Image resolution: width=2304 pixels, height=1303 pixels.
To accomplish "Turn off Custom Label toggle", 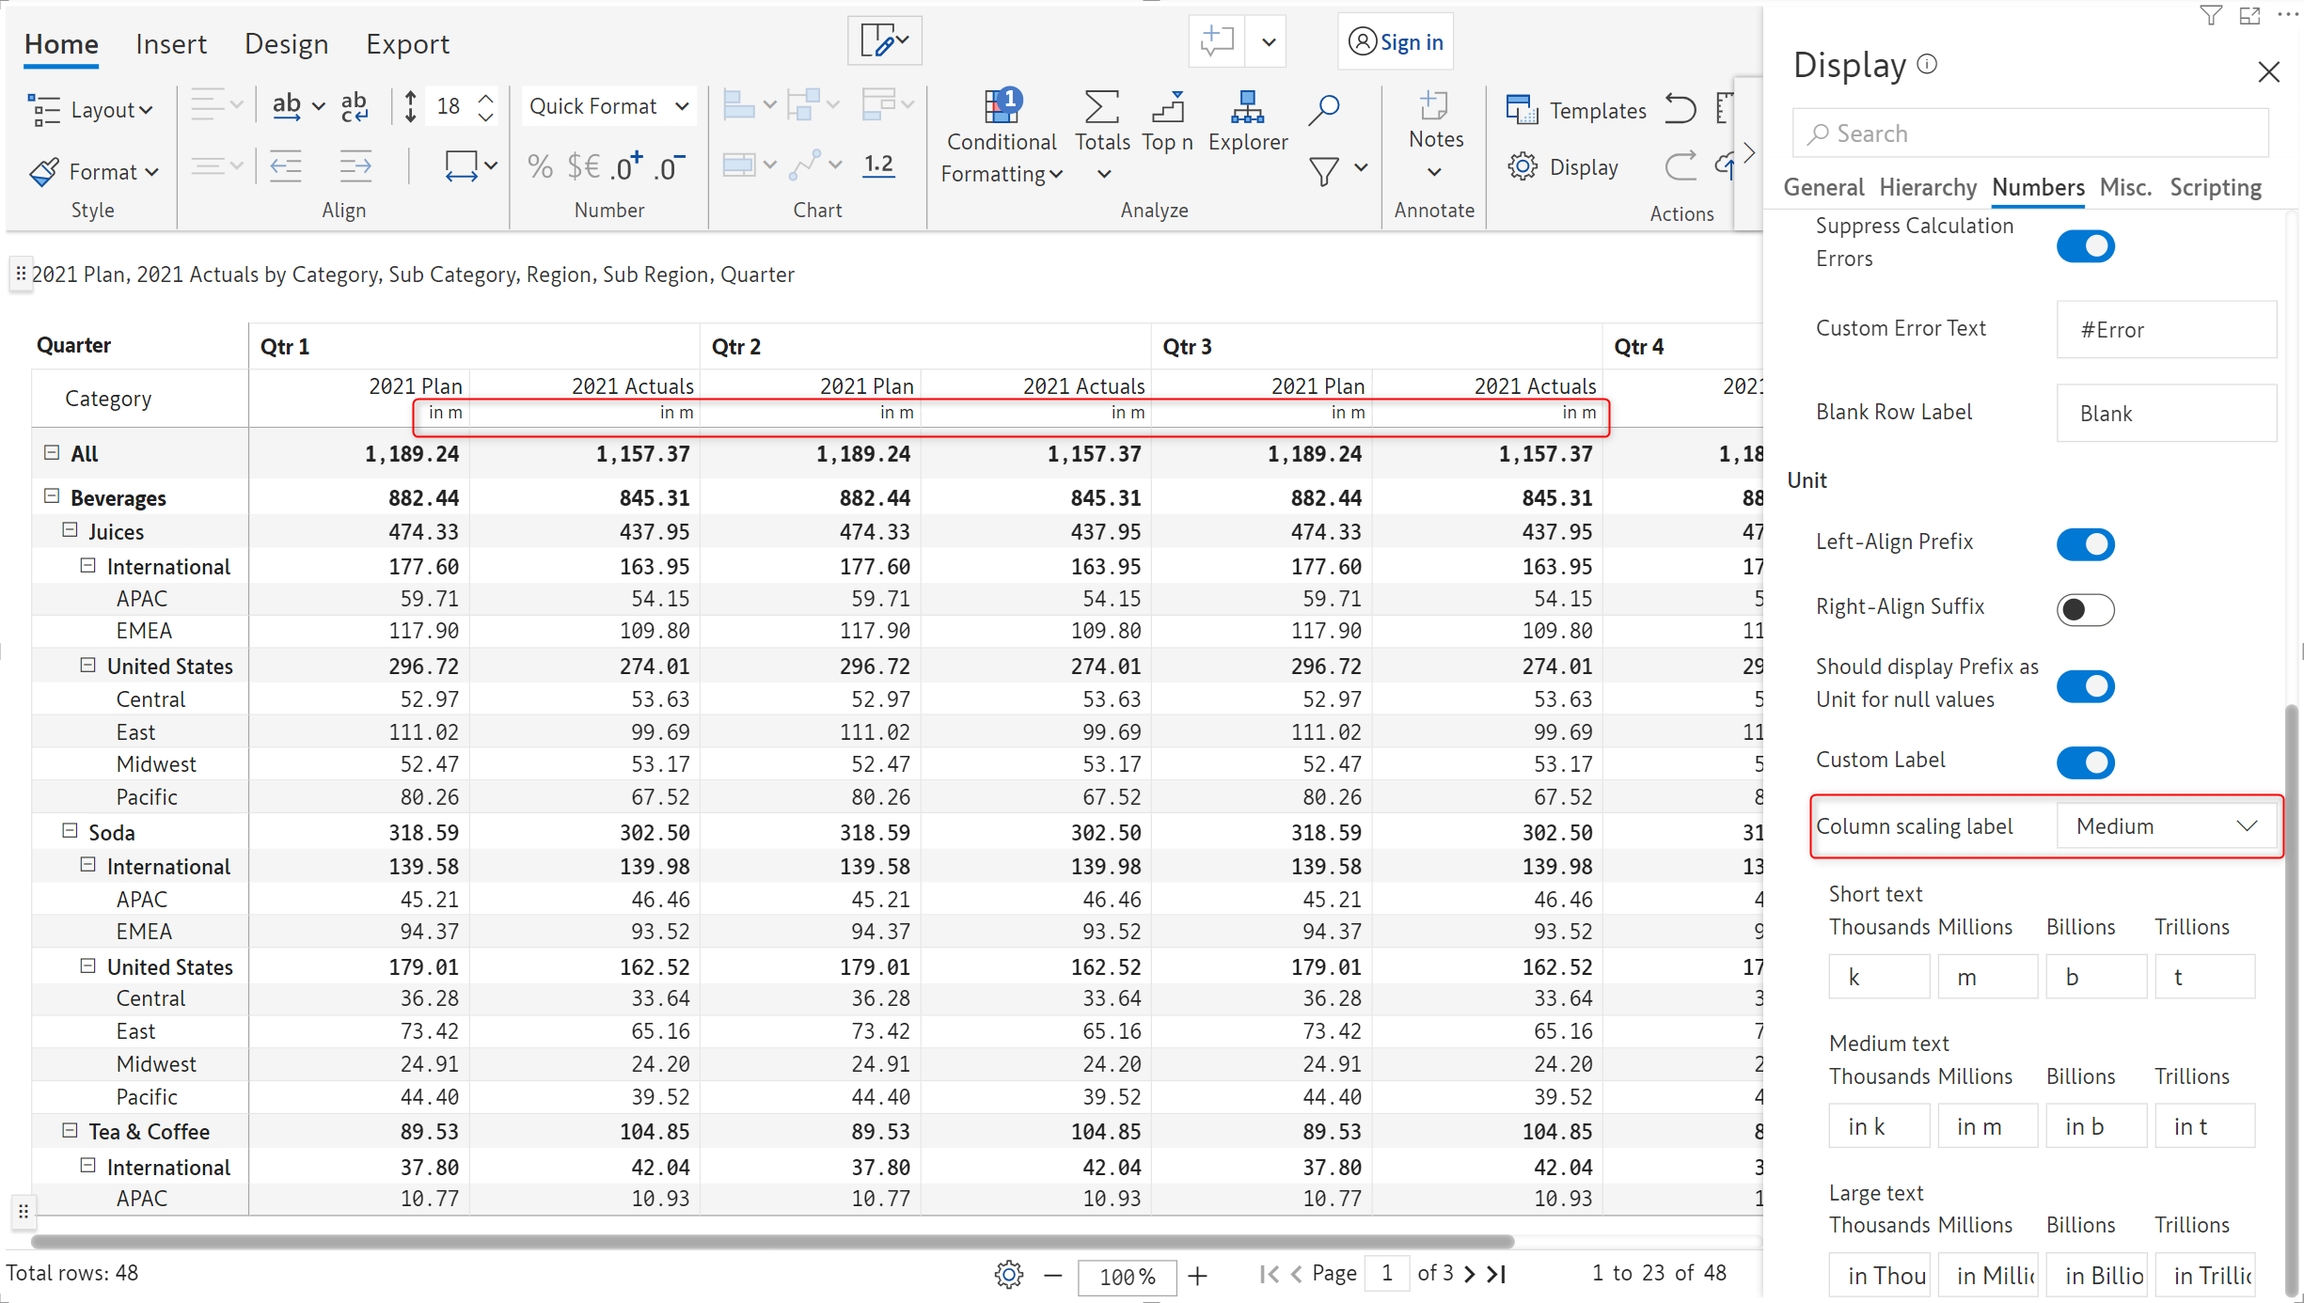I will pos(2085,762).
